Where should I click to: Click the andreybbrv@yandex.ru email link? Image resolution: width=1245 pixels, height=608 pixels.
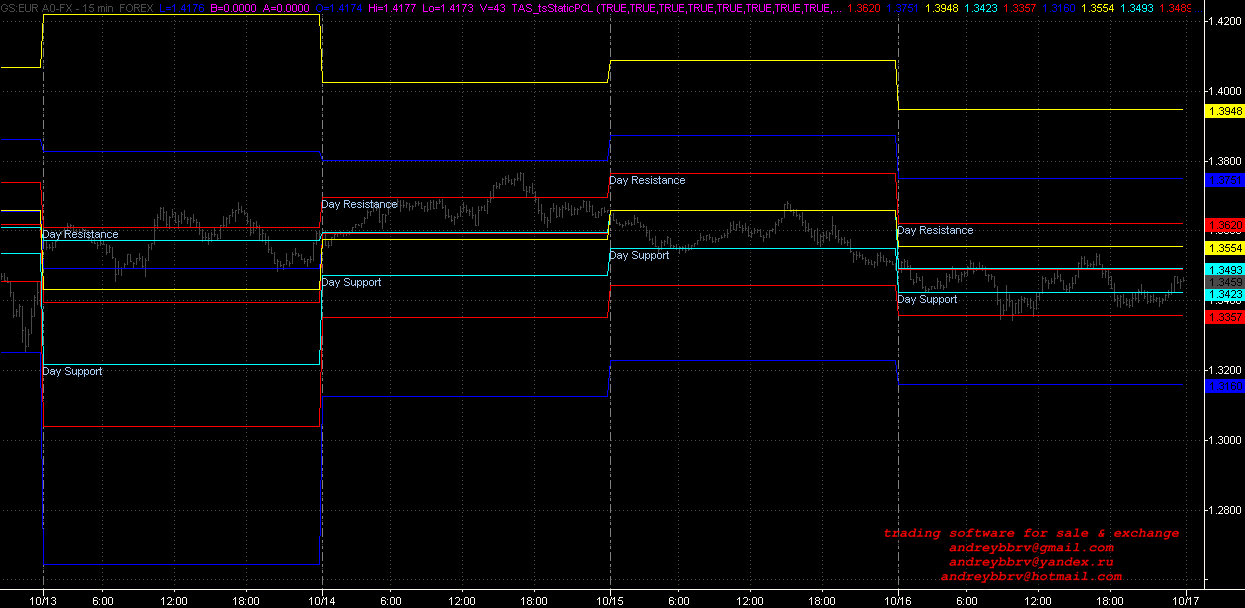tap(1031, 562)
